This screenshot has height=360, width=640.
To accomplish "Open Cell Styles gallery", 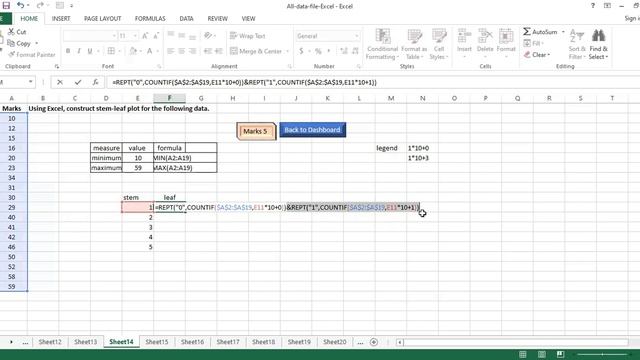I will click(x=439, y=44).
